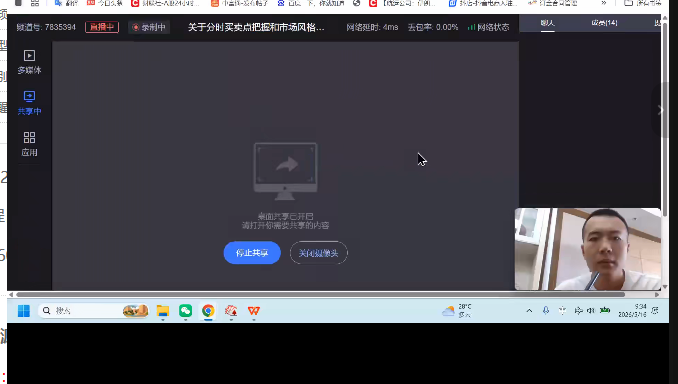
Task: Click the horizontal scrollbar thumb
Action: 320,294
